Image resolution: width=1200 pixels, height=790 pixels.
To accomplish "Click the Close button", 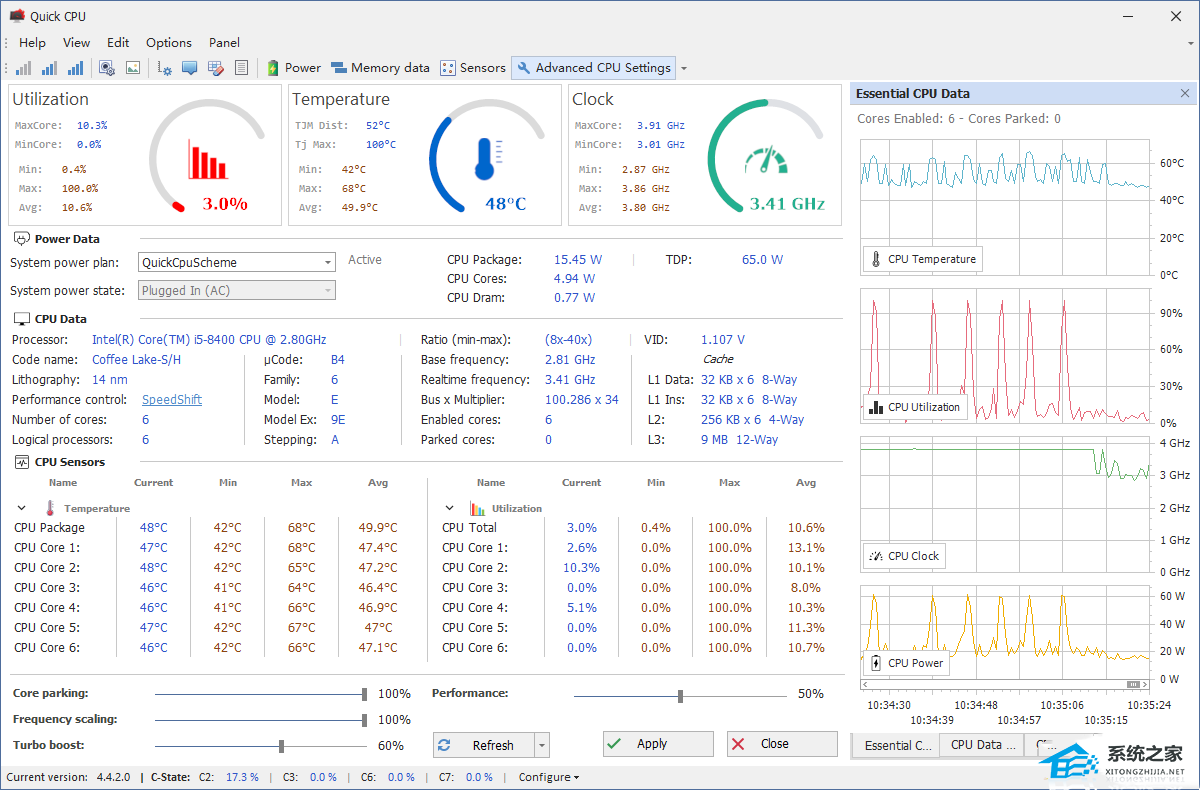I will [x=782, y=744].
